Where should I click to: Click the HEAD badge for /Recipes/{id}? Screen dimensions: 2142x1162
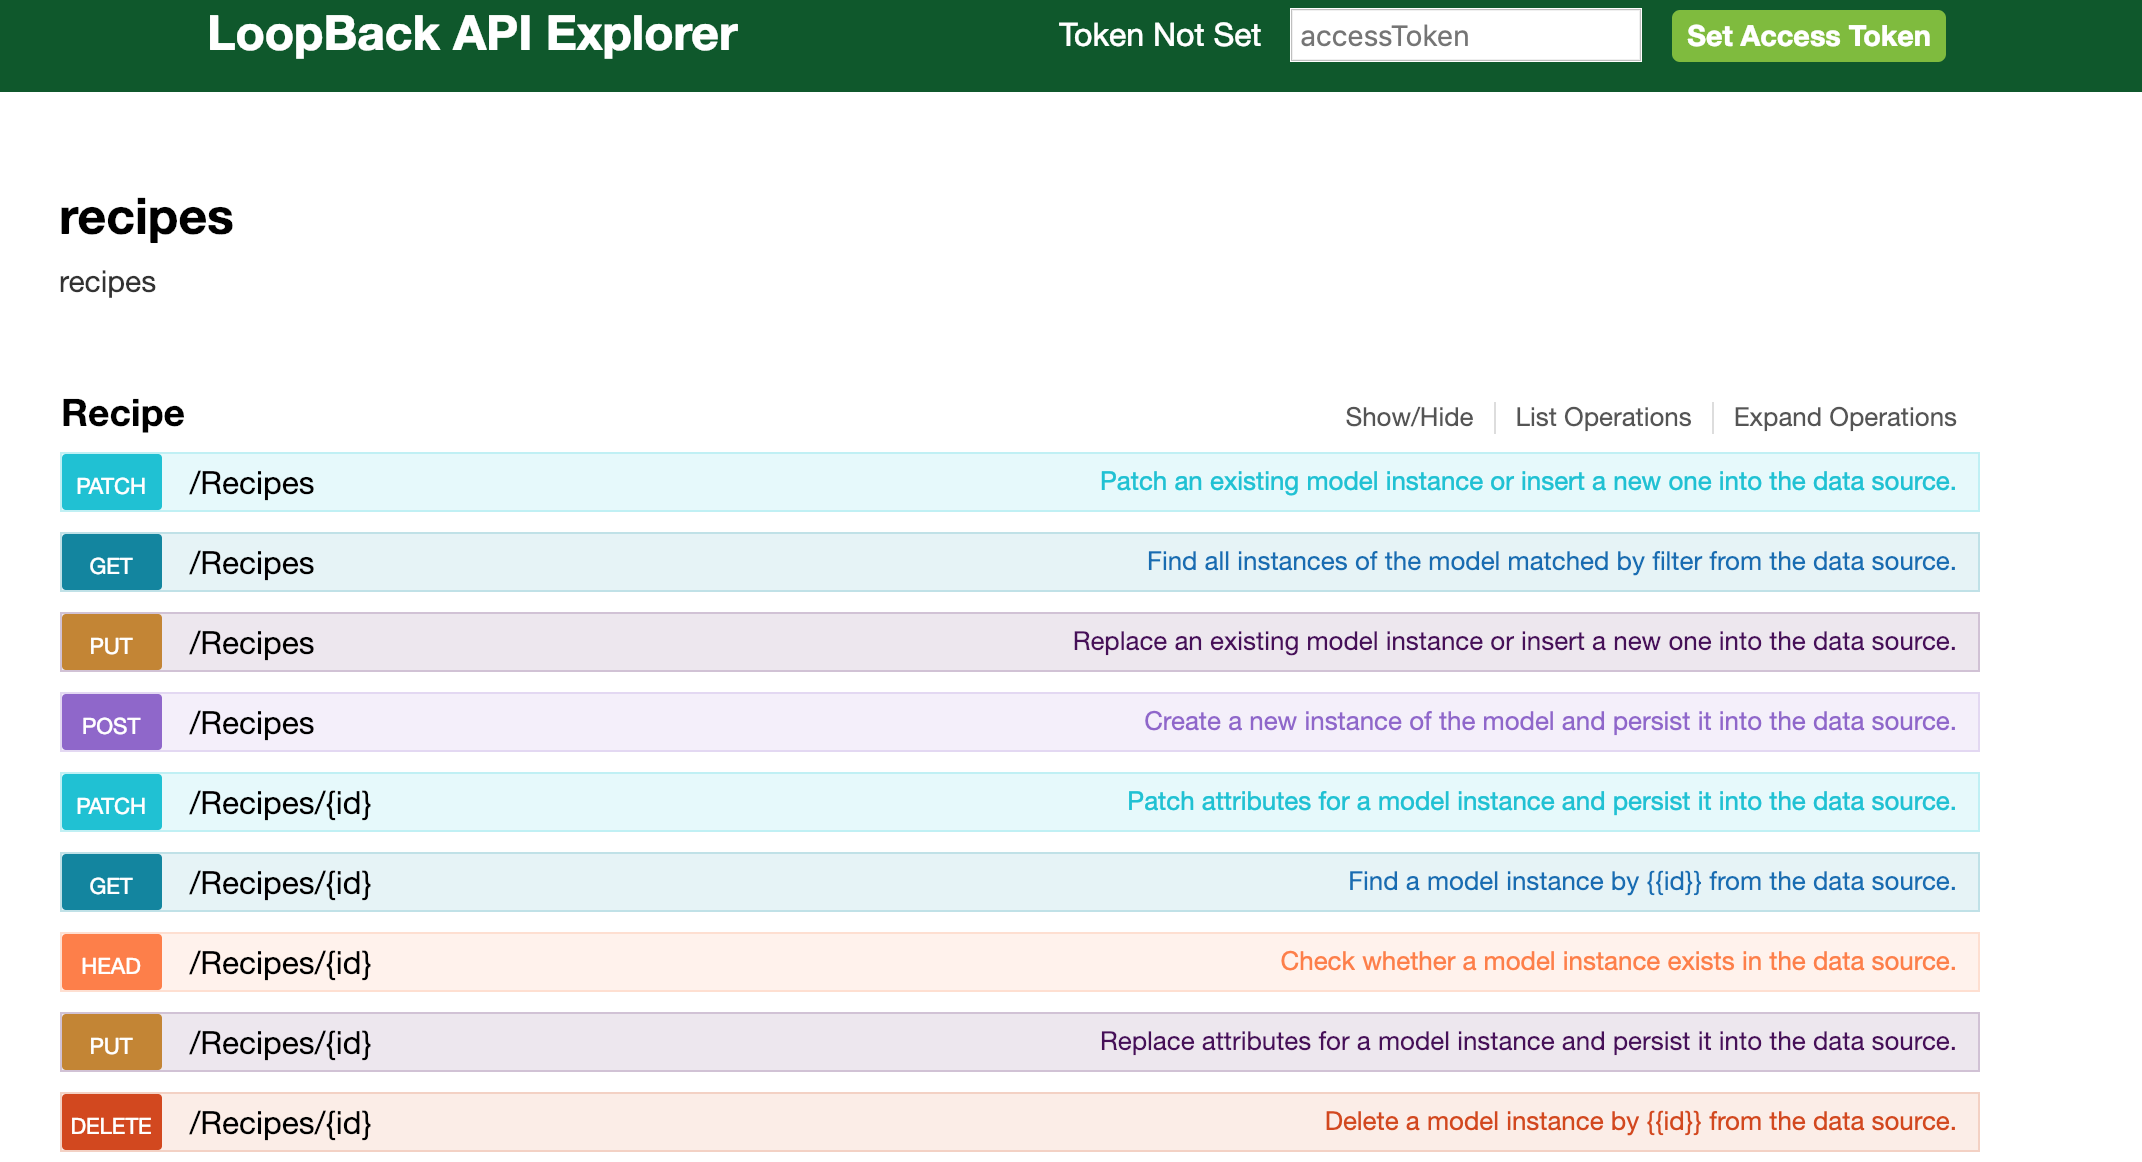[111, 964]
